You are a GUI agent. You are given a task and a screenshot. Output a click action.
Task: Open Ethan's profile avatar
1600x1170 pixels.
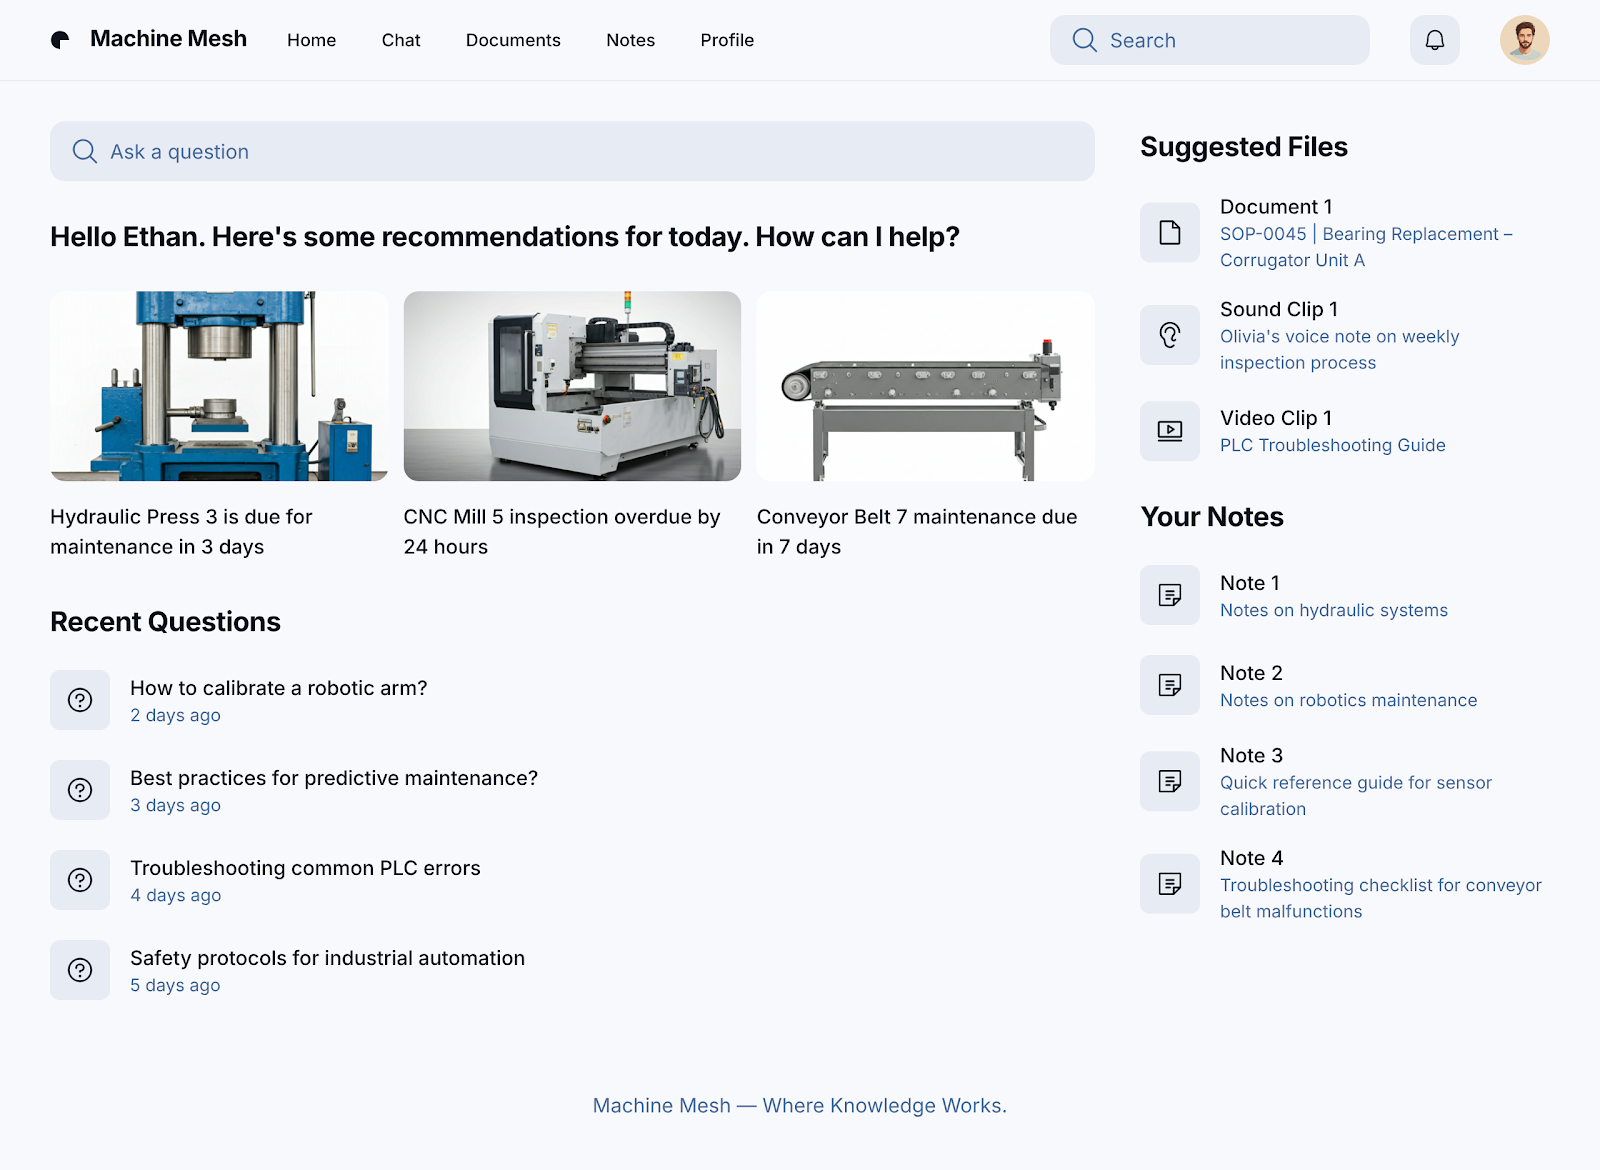click(x=1525, y=40)
